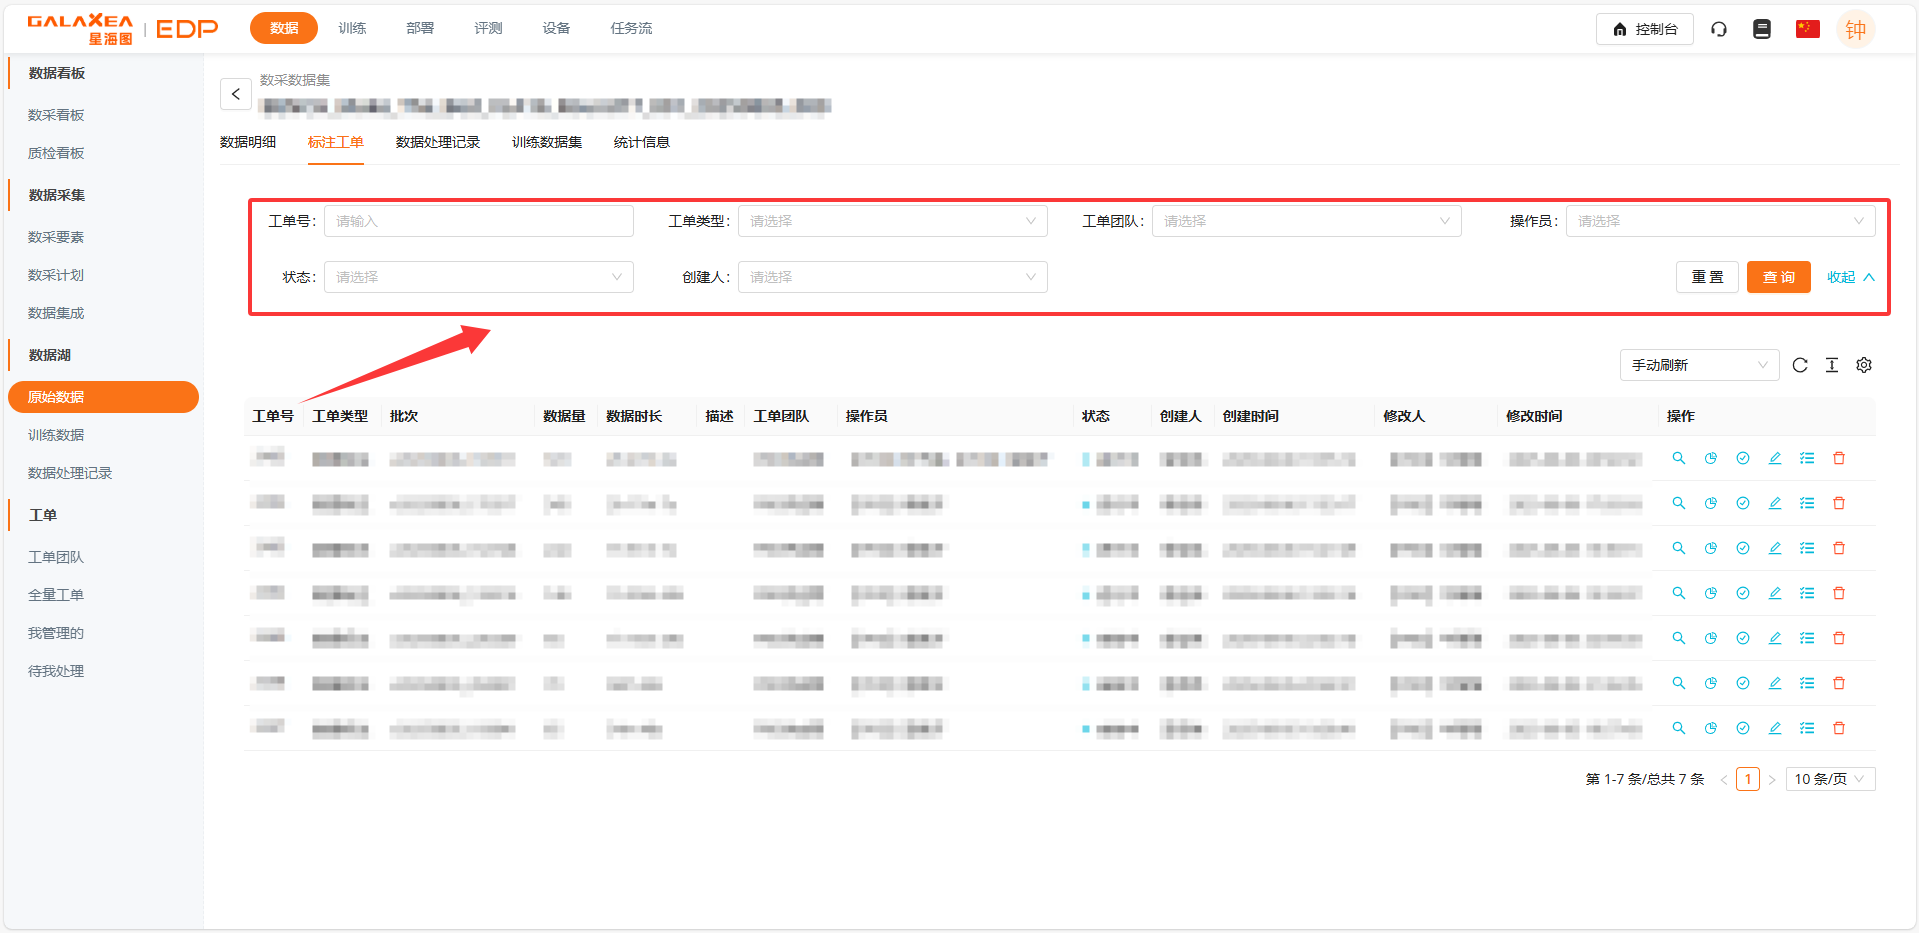Open the 工单类型 dropdown
This screenshot has width=1919, height=933.
(x=892, y=221)
